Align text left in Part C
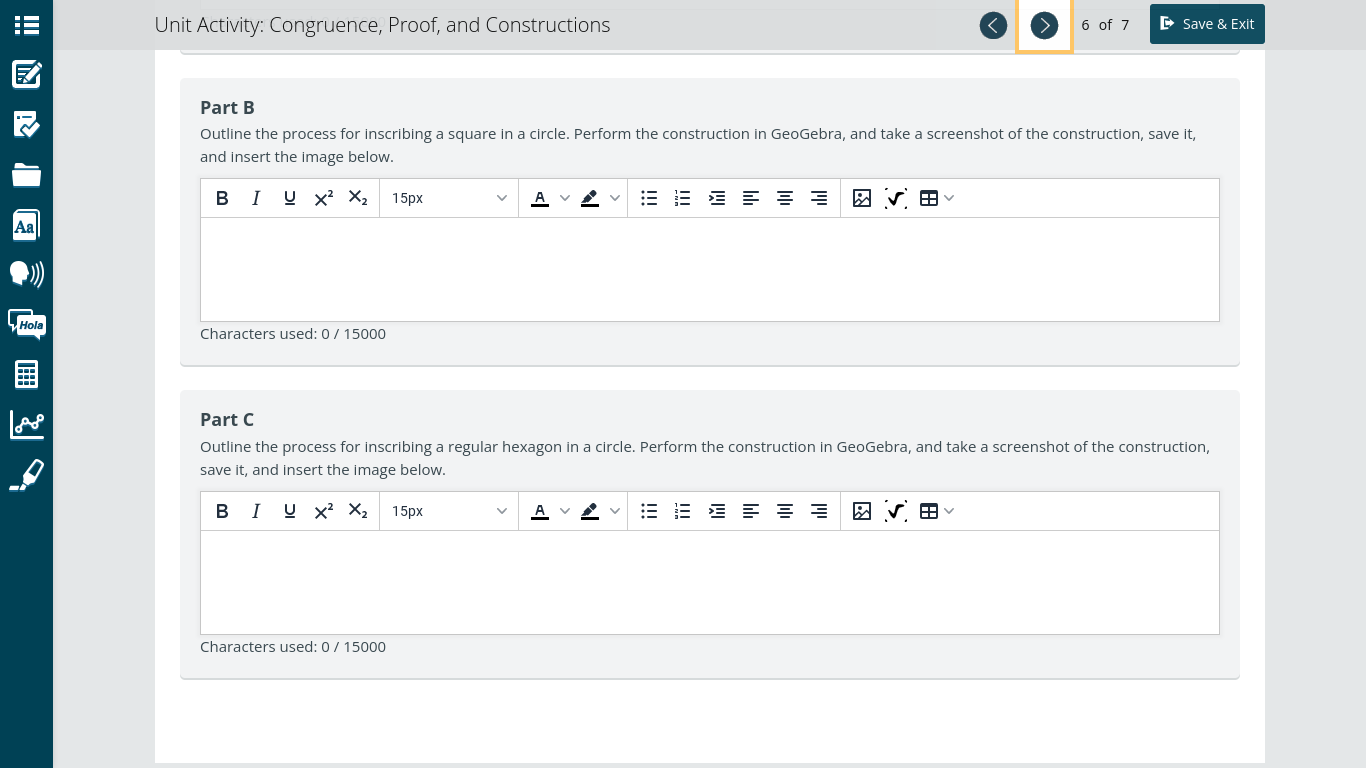Viewport: 1366px width, 768px height. click(751, 511)
